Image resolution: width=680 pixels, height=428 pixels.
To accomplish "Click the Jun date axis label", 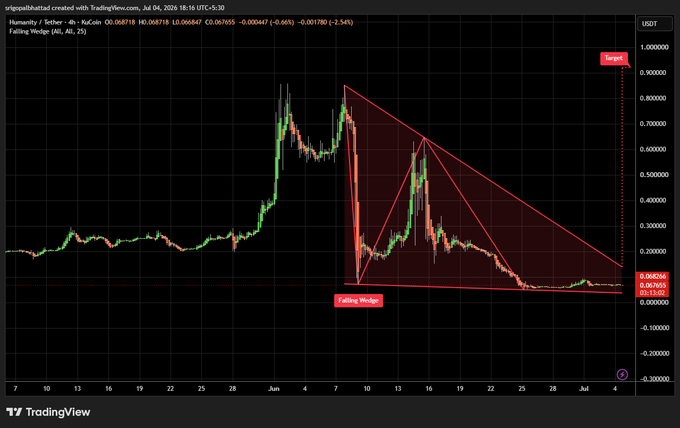I will click(274, 389).
